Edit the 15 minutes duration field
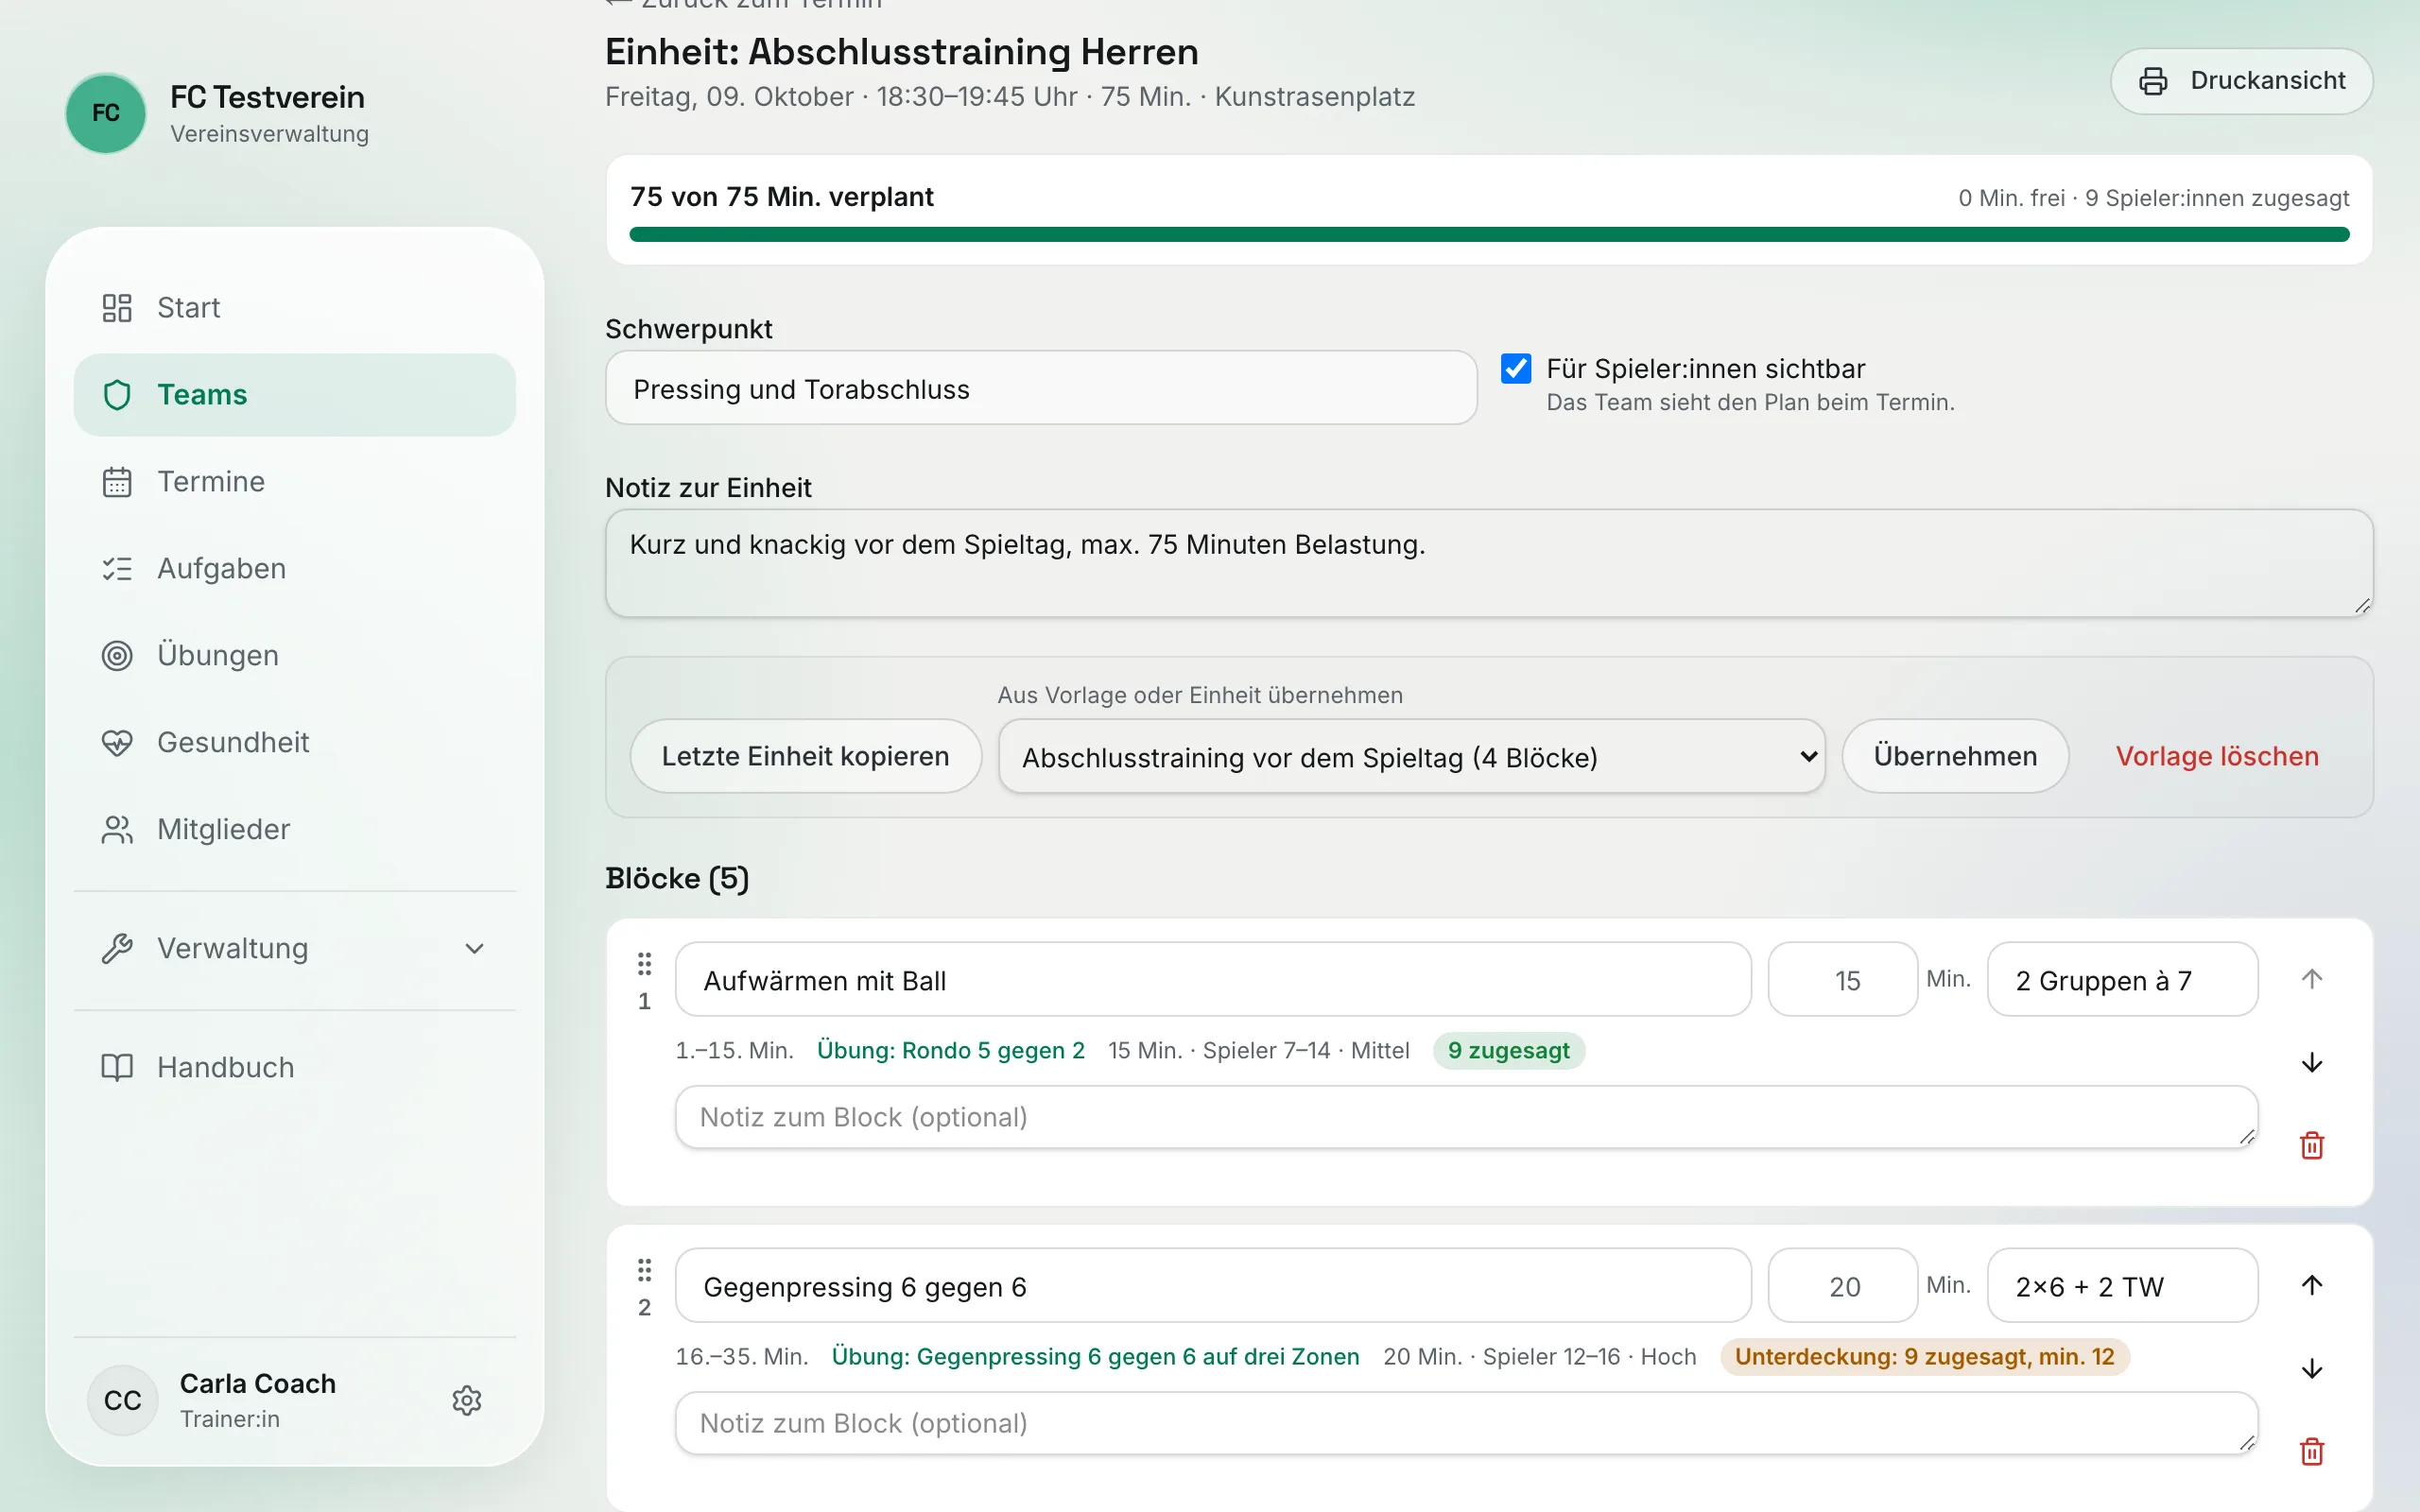 [1843, 979]
